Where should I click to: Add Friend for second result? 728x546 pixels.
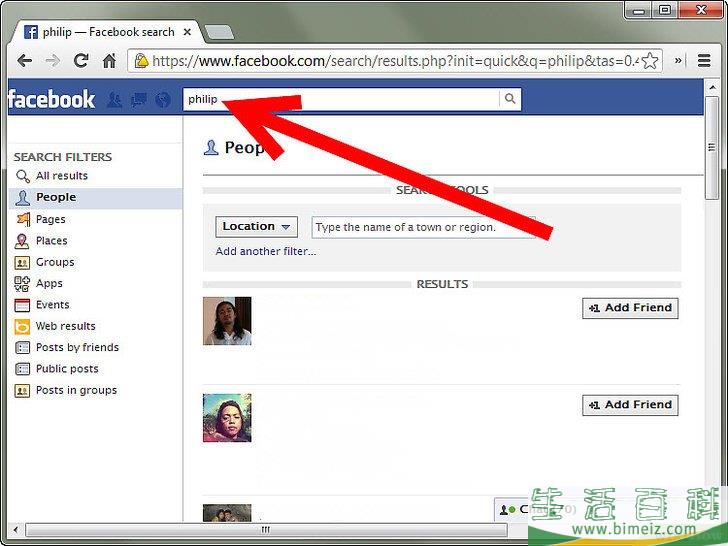pyautogui.click(x=630, y=405)
